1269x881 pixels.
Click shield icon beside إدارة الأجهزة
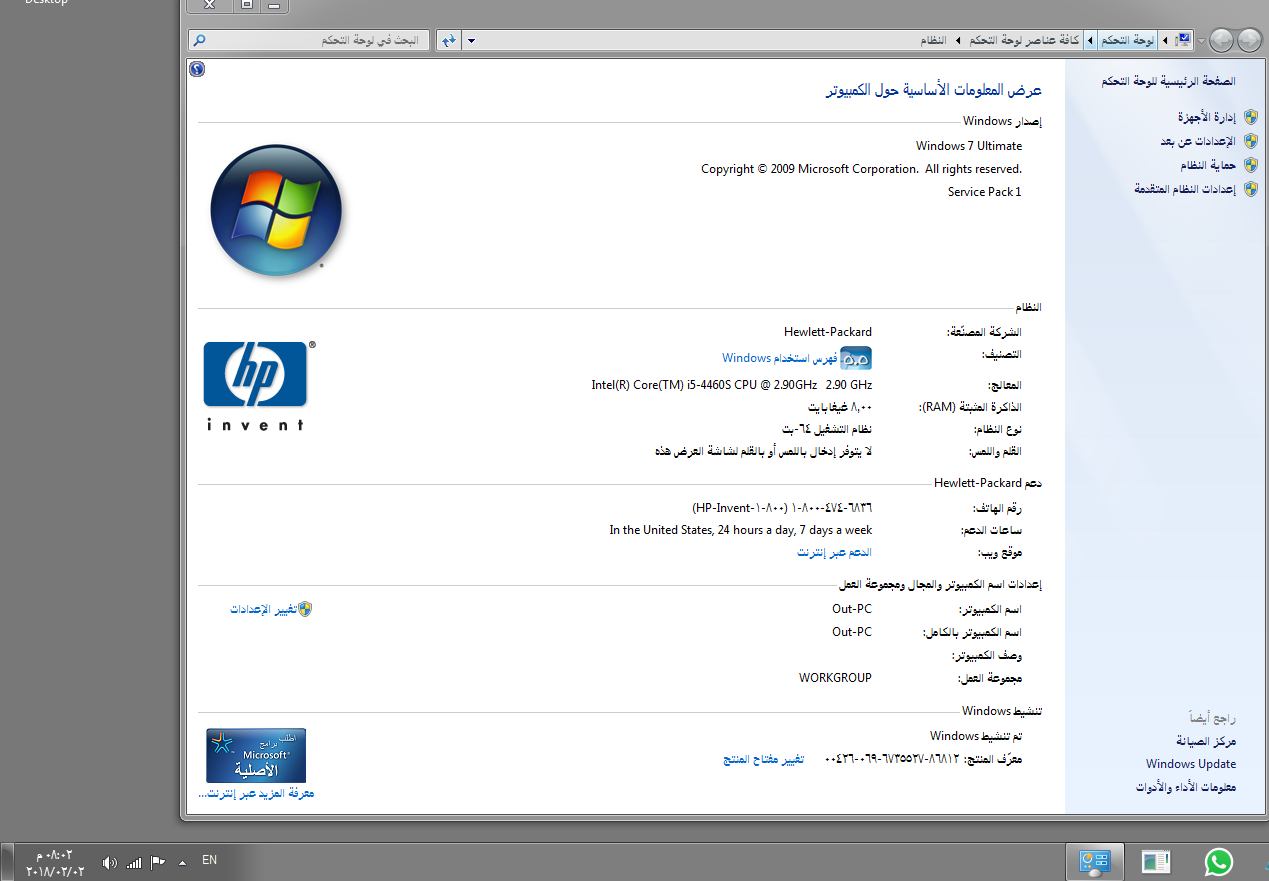tap(1250, 117)
